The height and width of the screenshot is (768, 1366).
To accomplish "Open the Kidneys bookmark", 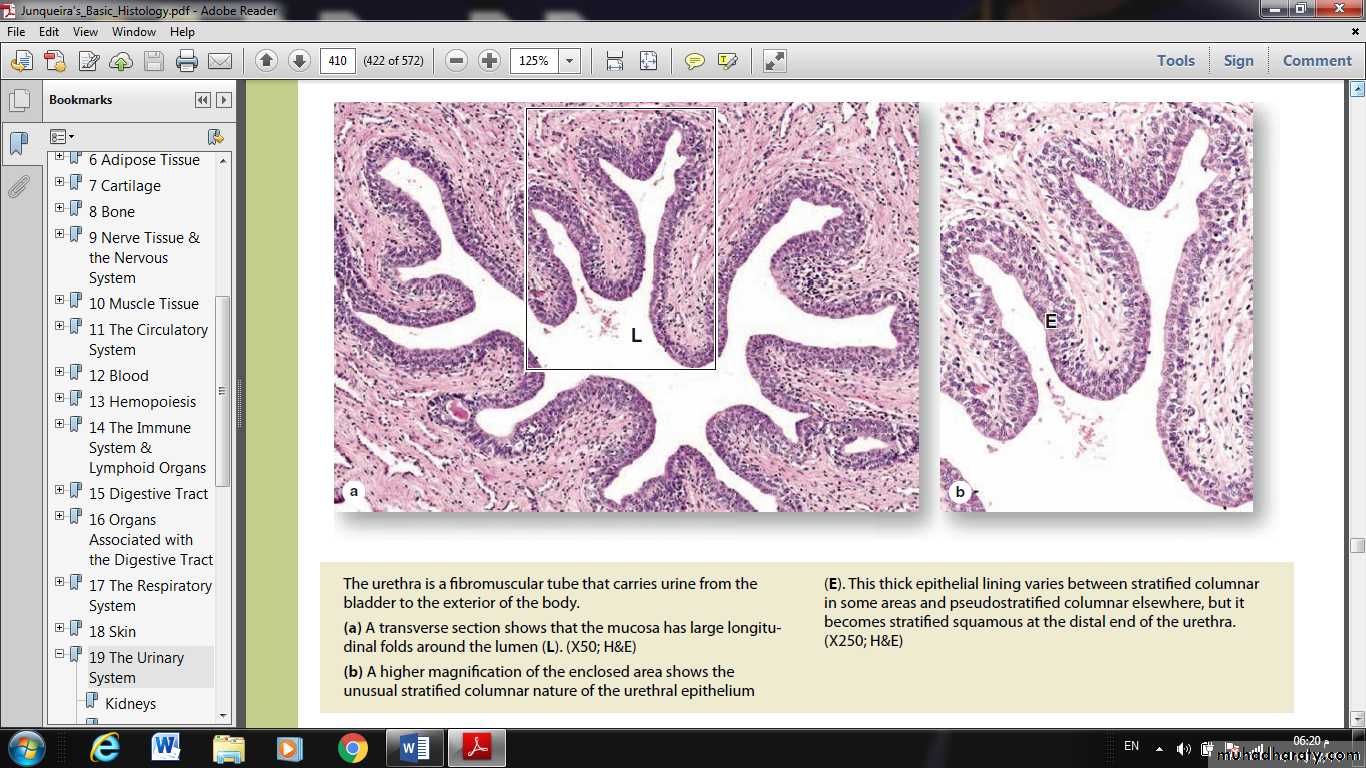I will click(x=130, y=703).
